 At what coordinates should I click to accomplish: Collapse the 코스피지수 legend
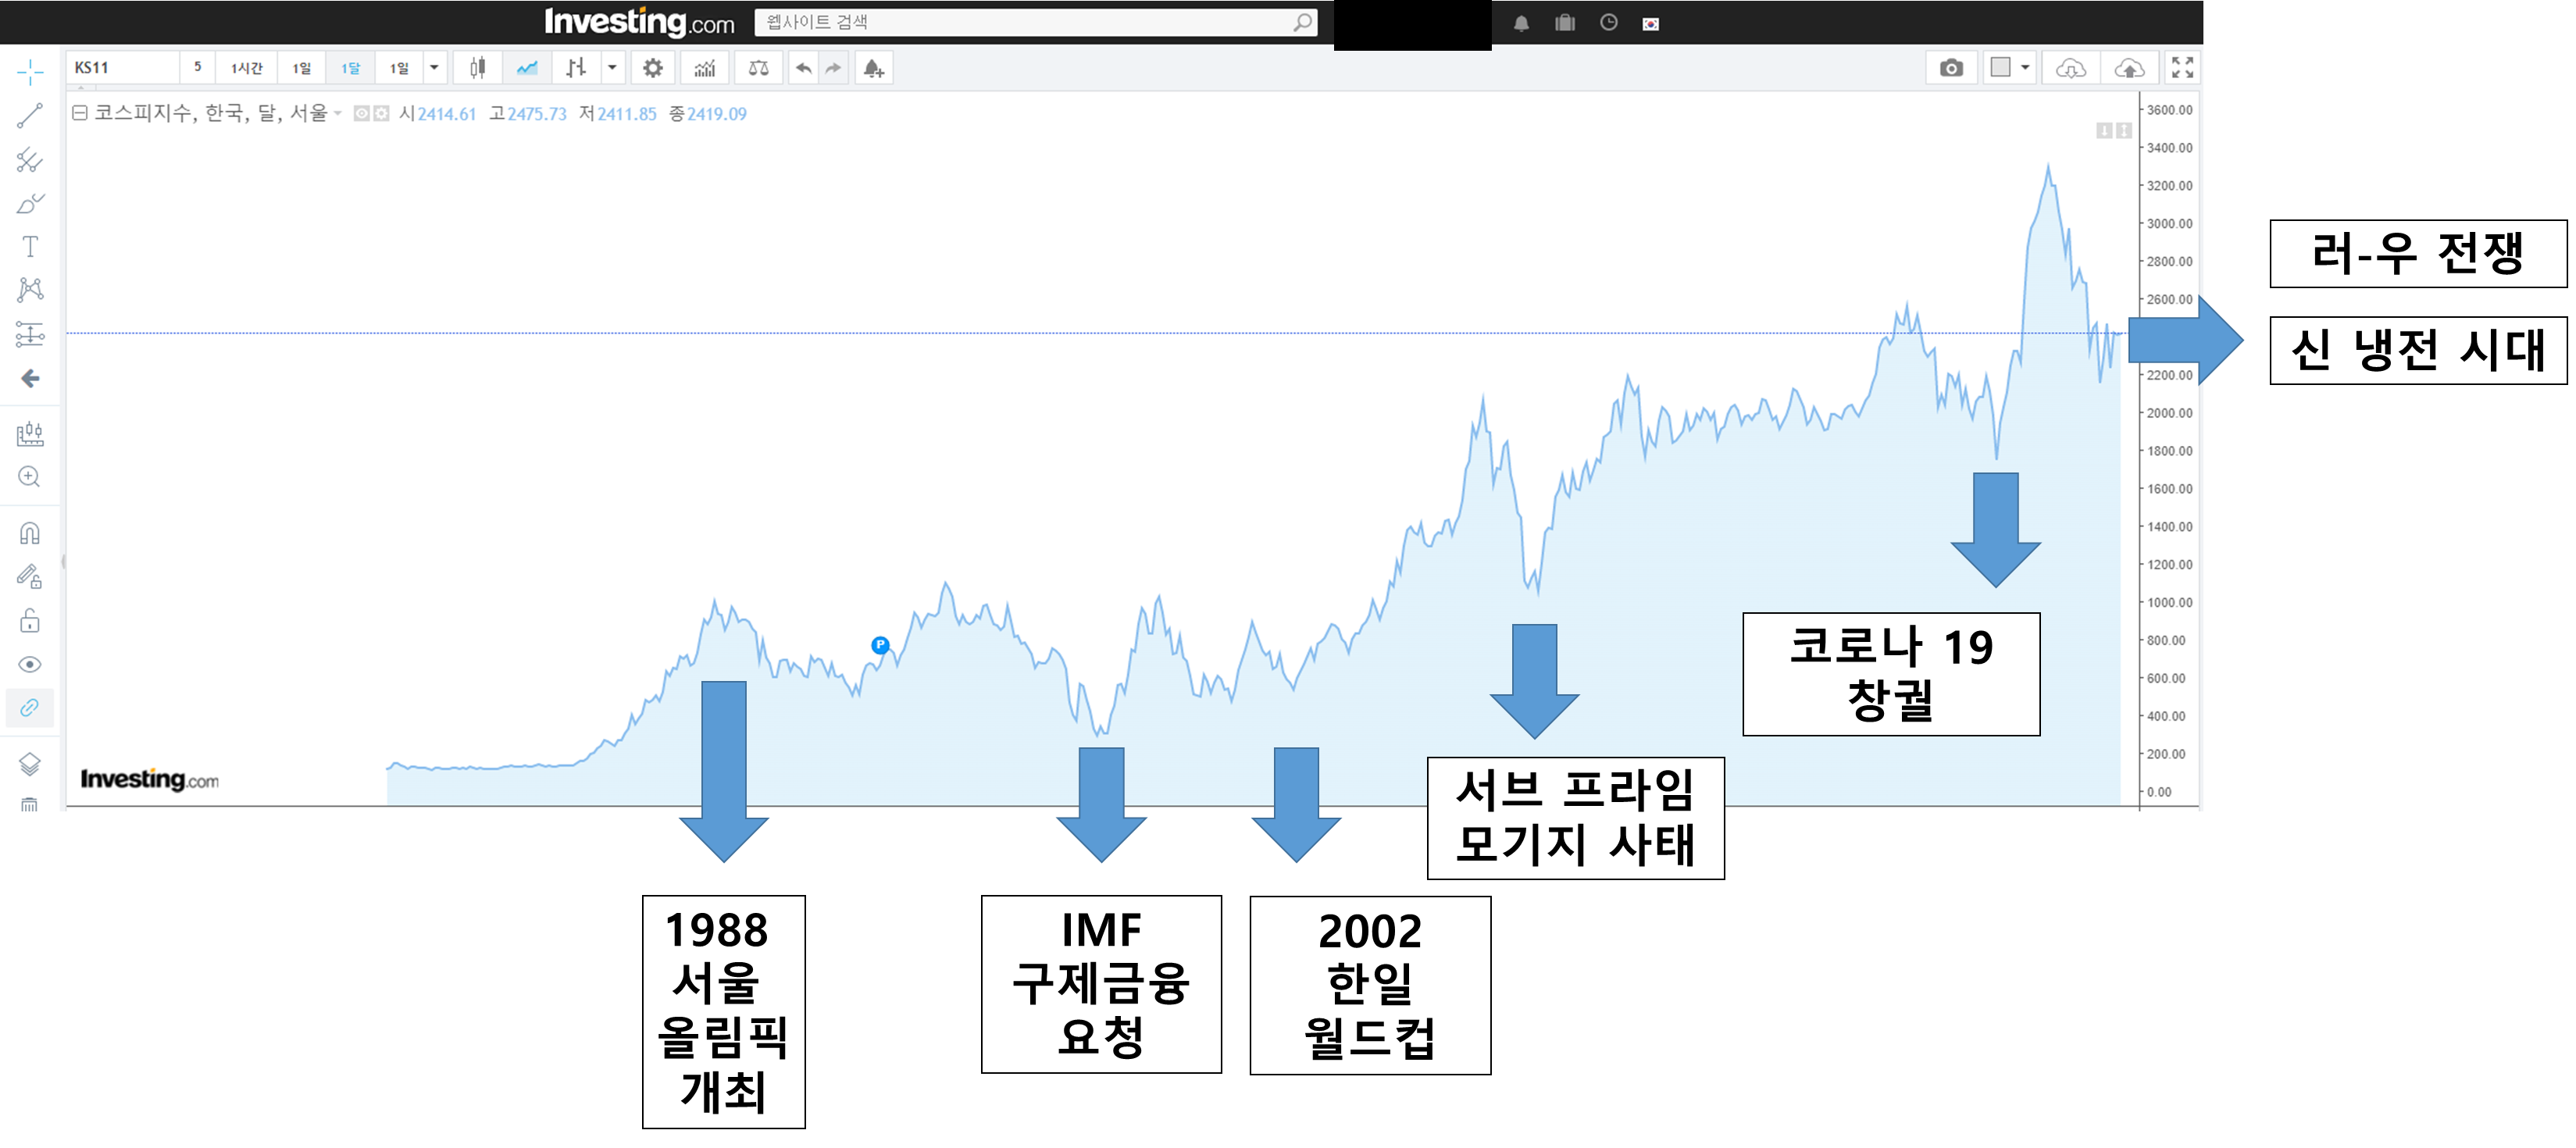(80, 113)
